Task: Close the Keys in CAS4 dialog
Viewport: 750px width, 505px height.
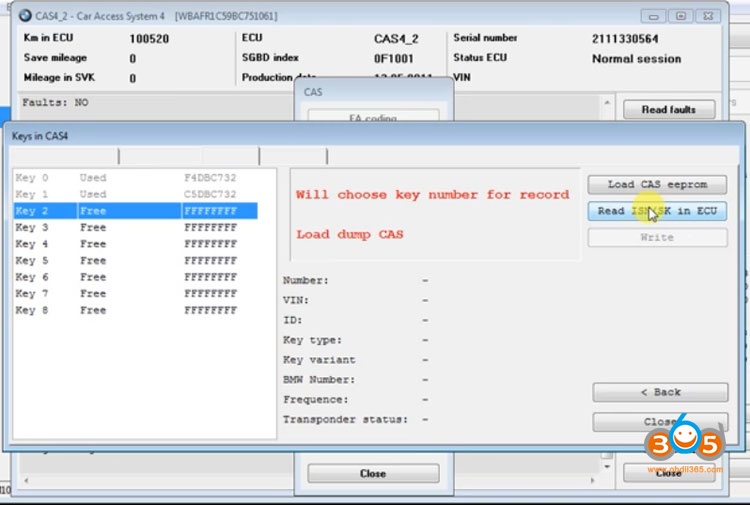Action: point(660,422)
